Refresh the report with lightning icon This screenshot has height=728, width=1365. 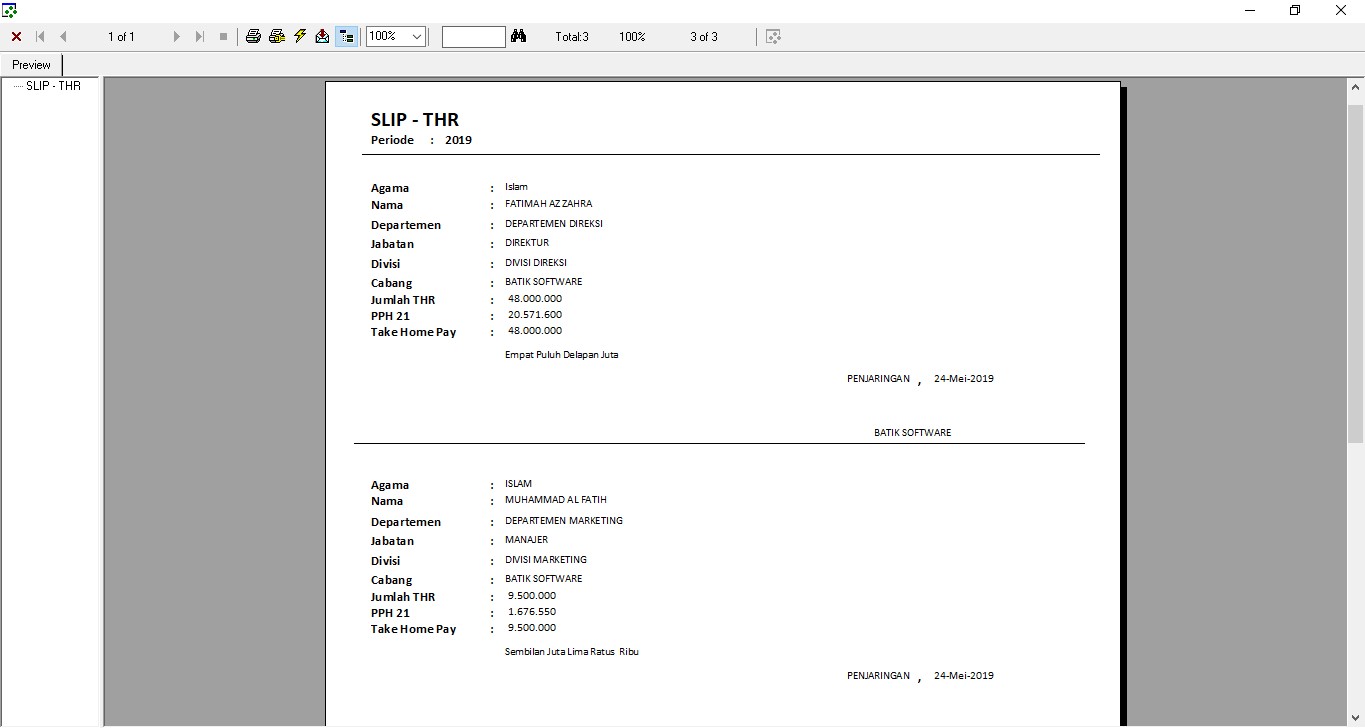[x=300, y=37]
